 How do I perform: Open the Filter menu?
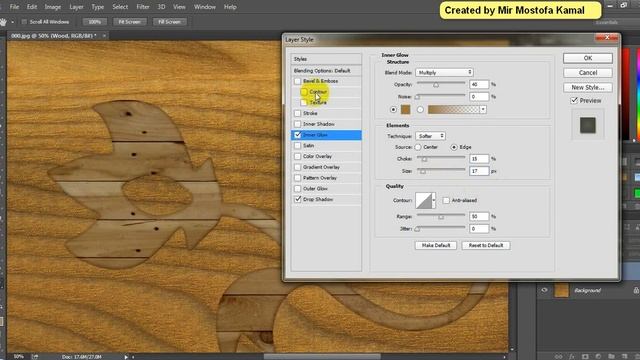pyautogui.click(x=142, y=7)
